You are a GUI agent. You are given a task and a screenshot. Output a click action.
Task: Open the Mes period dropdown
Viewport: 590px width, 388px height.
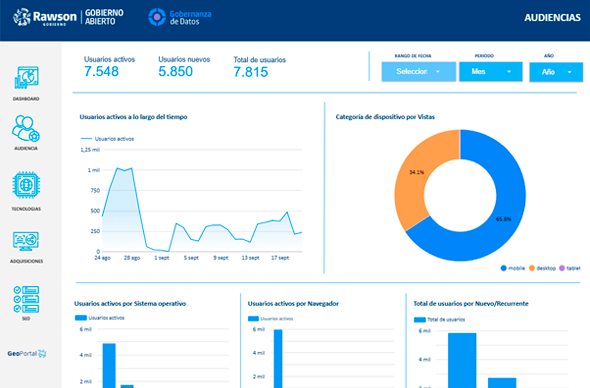tap(491, 72)
